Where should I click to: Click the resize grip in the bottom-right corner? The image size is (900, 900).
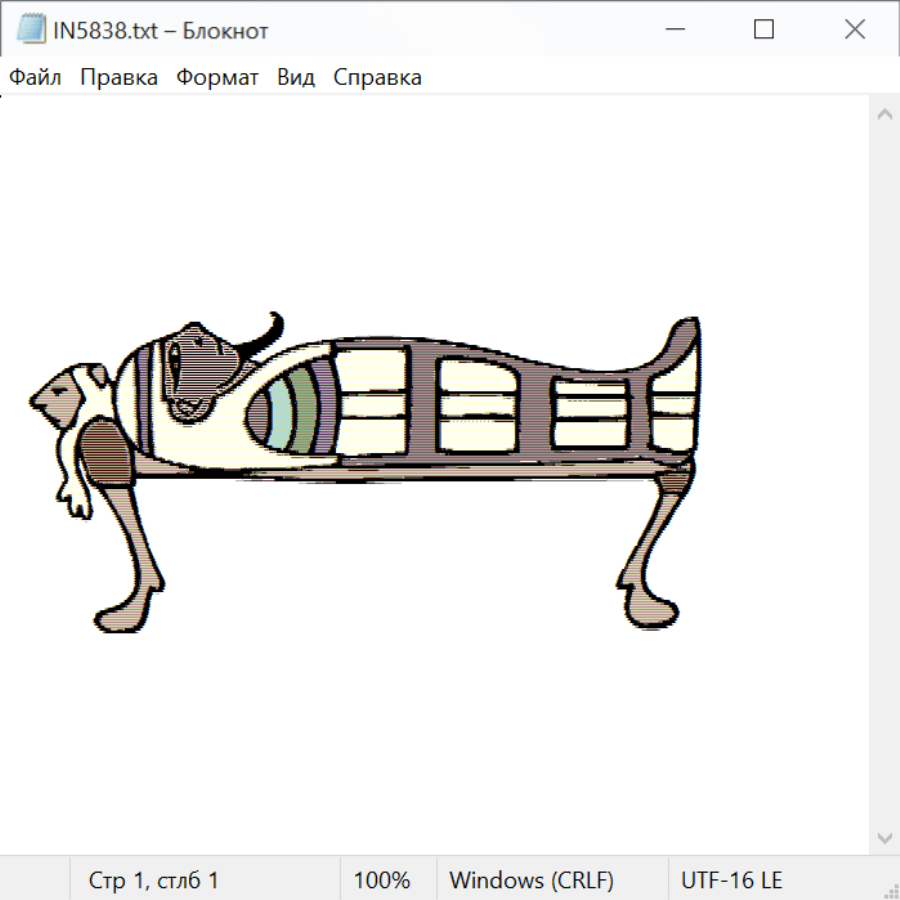tap(891, 891)
